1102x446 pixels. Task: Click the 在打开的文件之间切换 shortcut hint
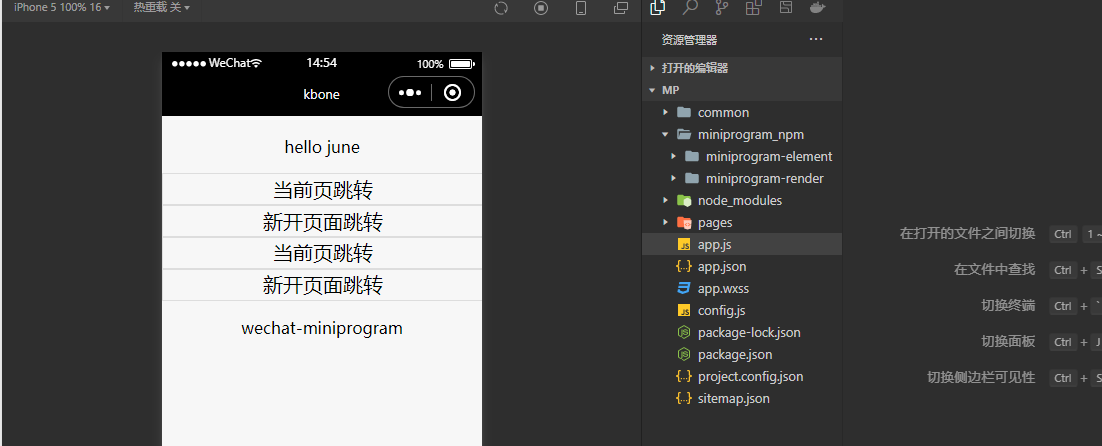pos(967,234)
